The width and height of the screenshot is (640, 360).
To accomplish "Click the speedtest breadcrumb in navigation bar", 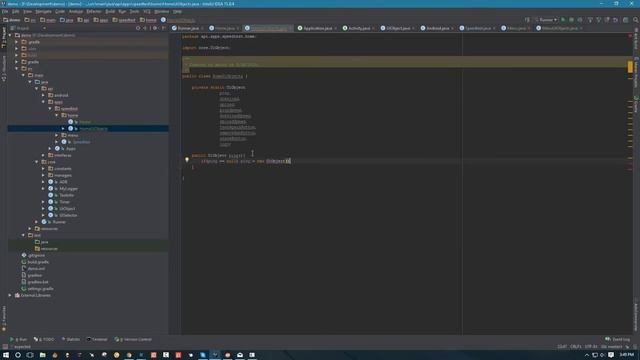I will coord(124,20).
